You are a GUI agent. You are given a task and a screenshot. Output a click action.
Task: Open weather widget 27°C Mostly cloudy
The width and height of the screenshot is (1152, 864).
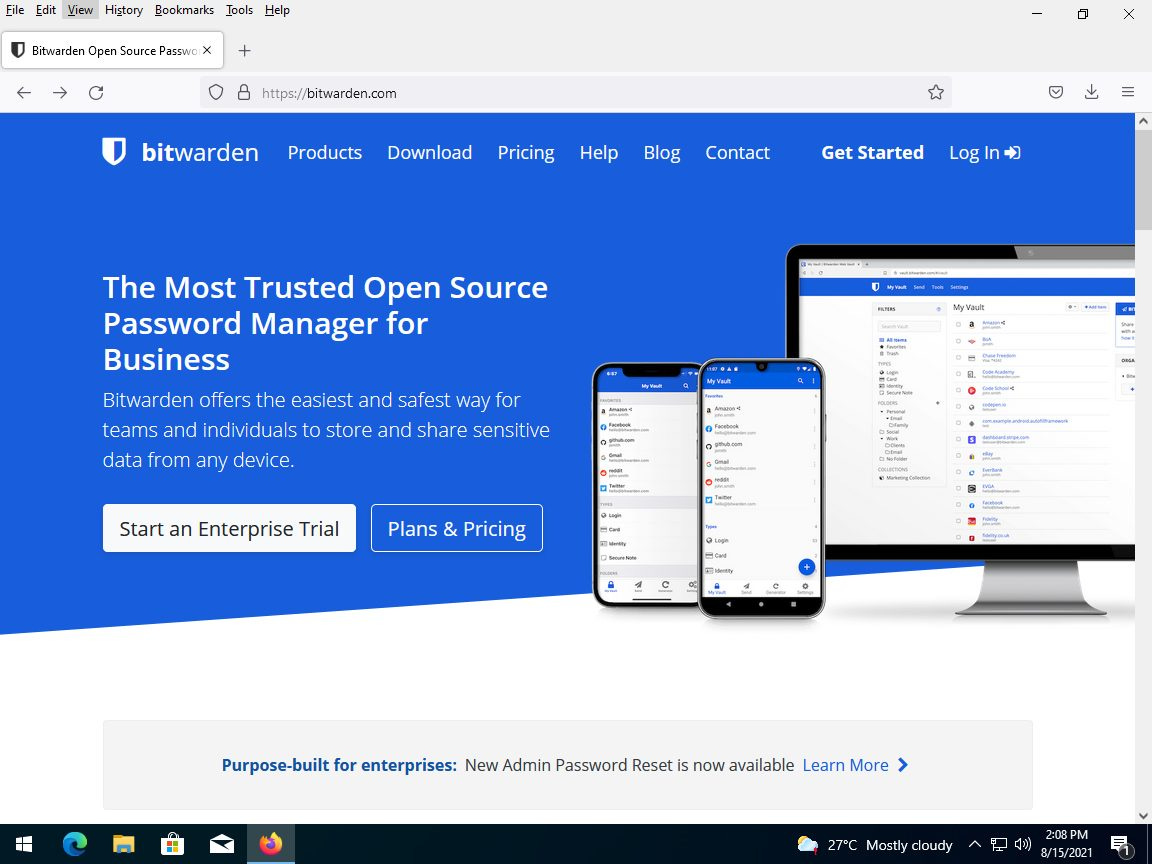pyautogui.click(x=874, y=845)
